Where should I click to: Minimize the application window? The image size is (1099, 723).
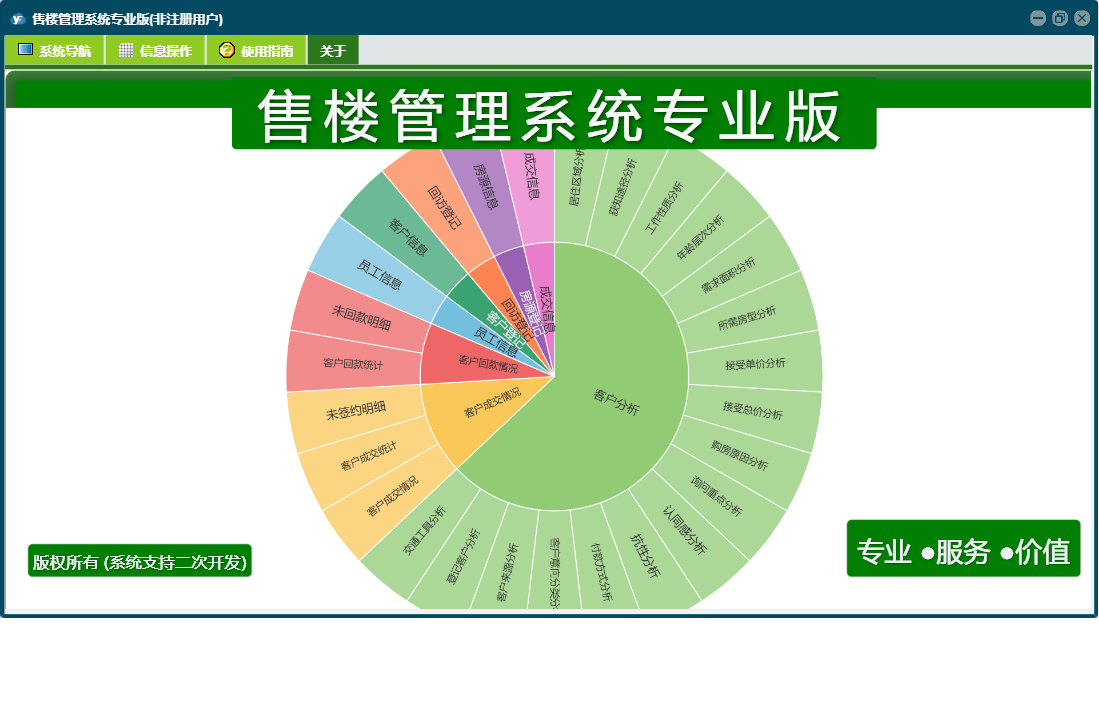click(x=1038, y=18)
